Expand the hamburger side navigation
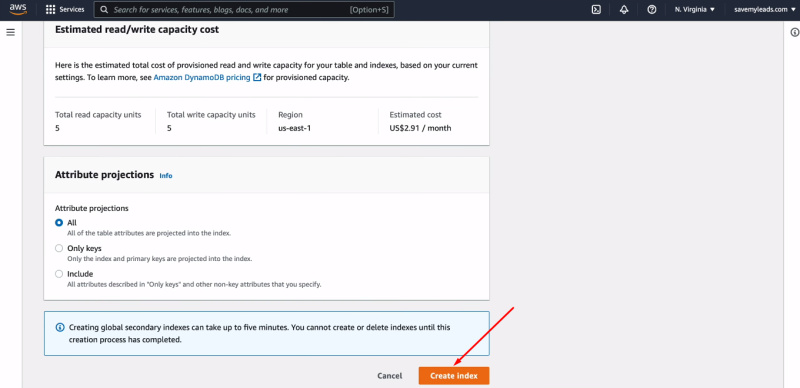800x388 pixels. pos(10,33)
